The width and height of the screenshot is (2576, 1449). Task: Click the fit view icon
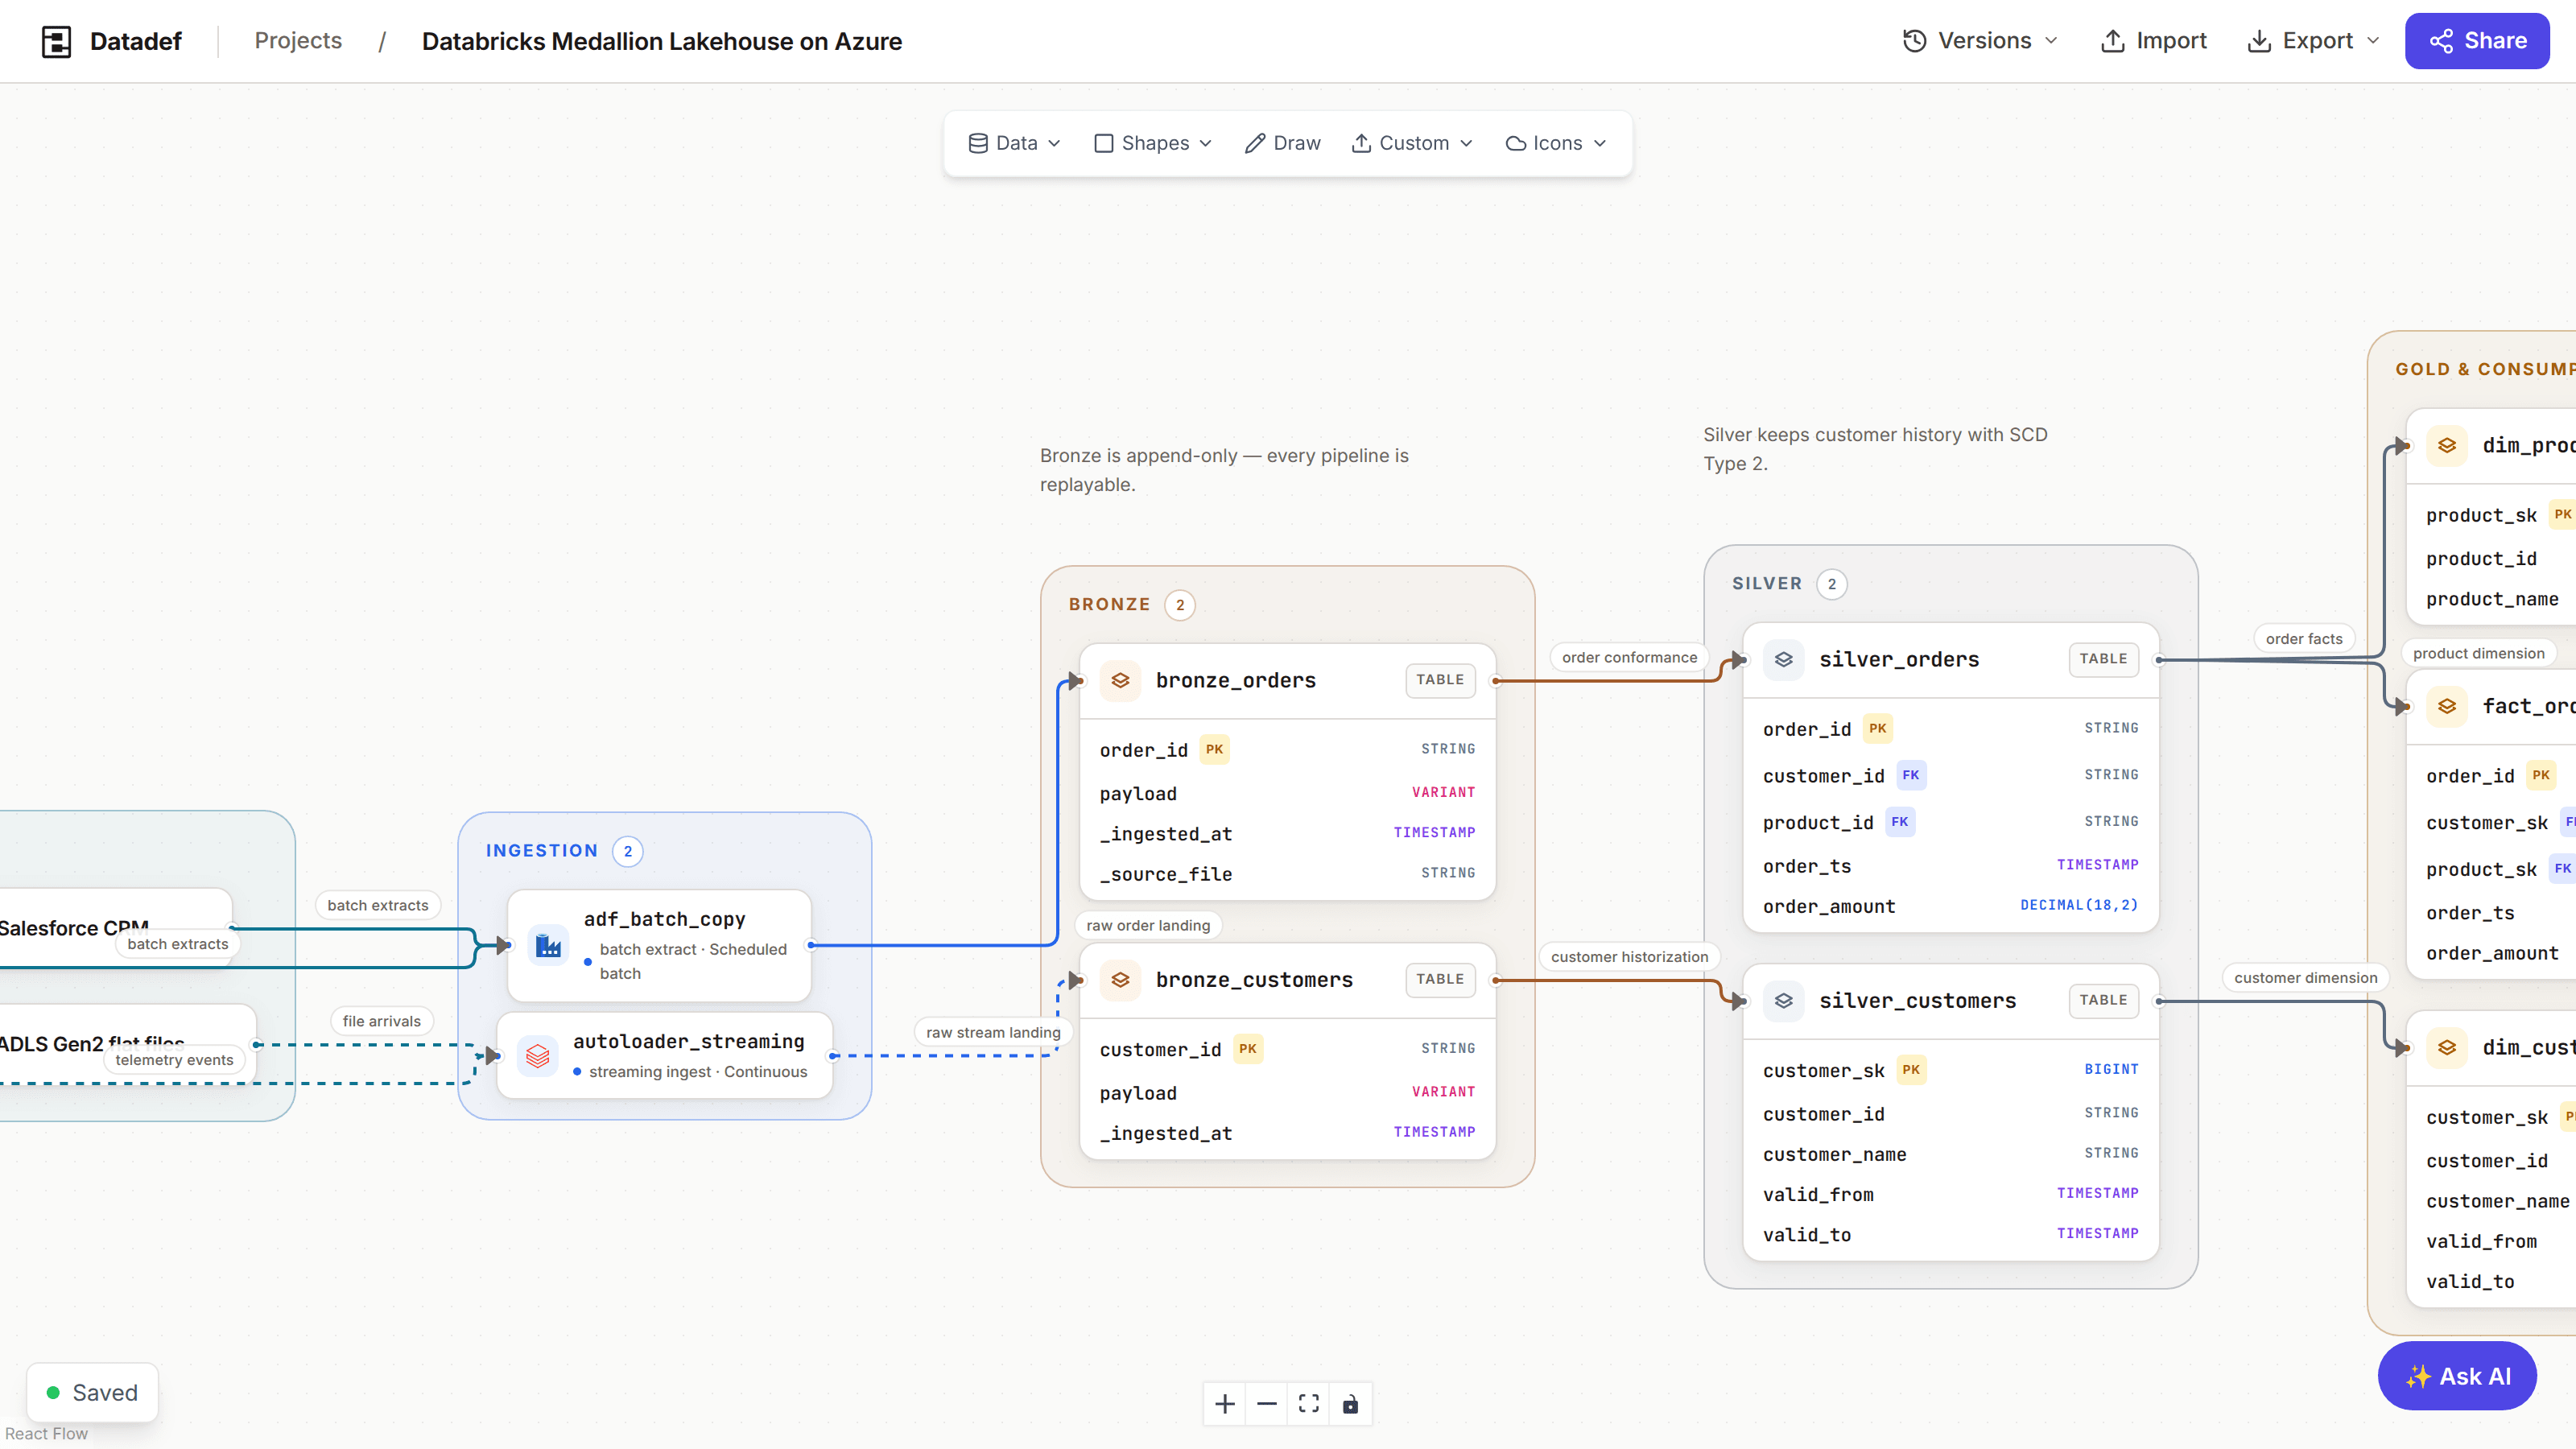click(x=1309, y=1404)
